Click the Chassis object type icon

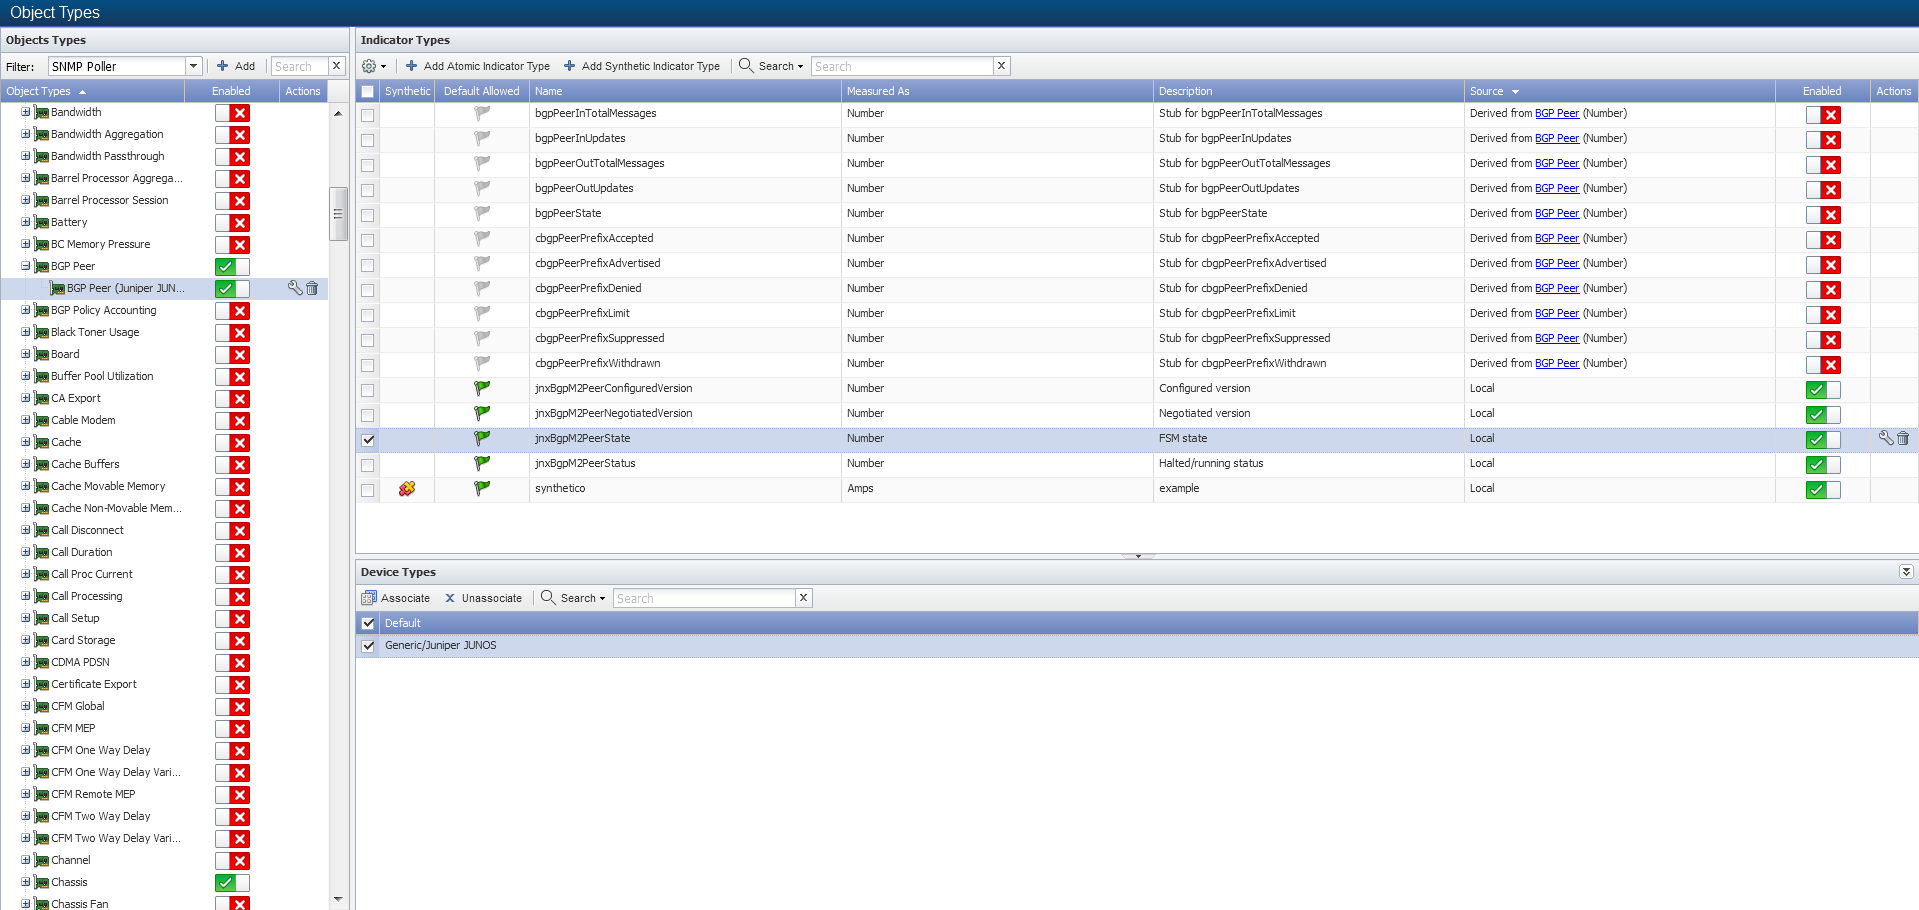point(42,883)
